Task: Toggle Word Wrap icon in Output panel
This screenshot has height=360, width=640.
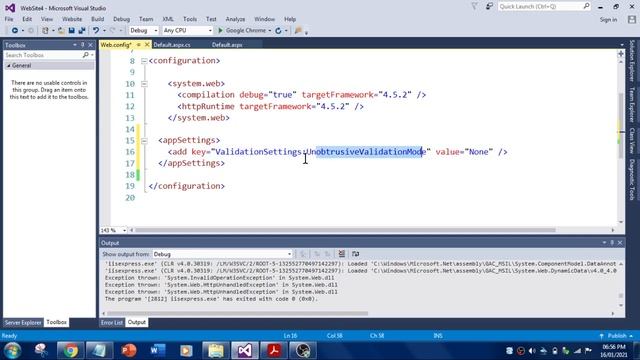Action: (x=356, y=254)
